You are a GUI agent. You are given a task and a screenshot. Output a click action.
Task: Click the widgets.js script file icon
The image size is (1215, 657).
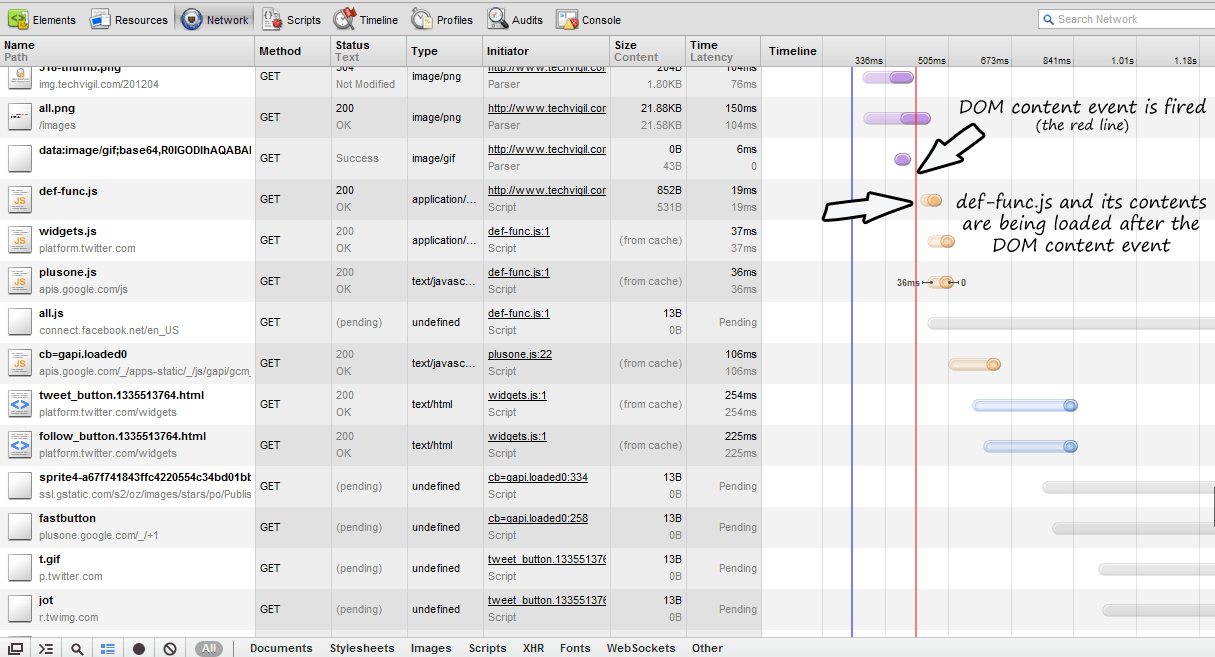click(x=20, y=240)
